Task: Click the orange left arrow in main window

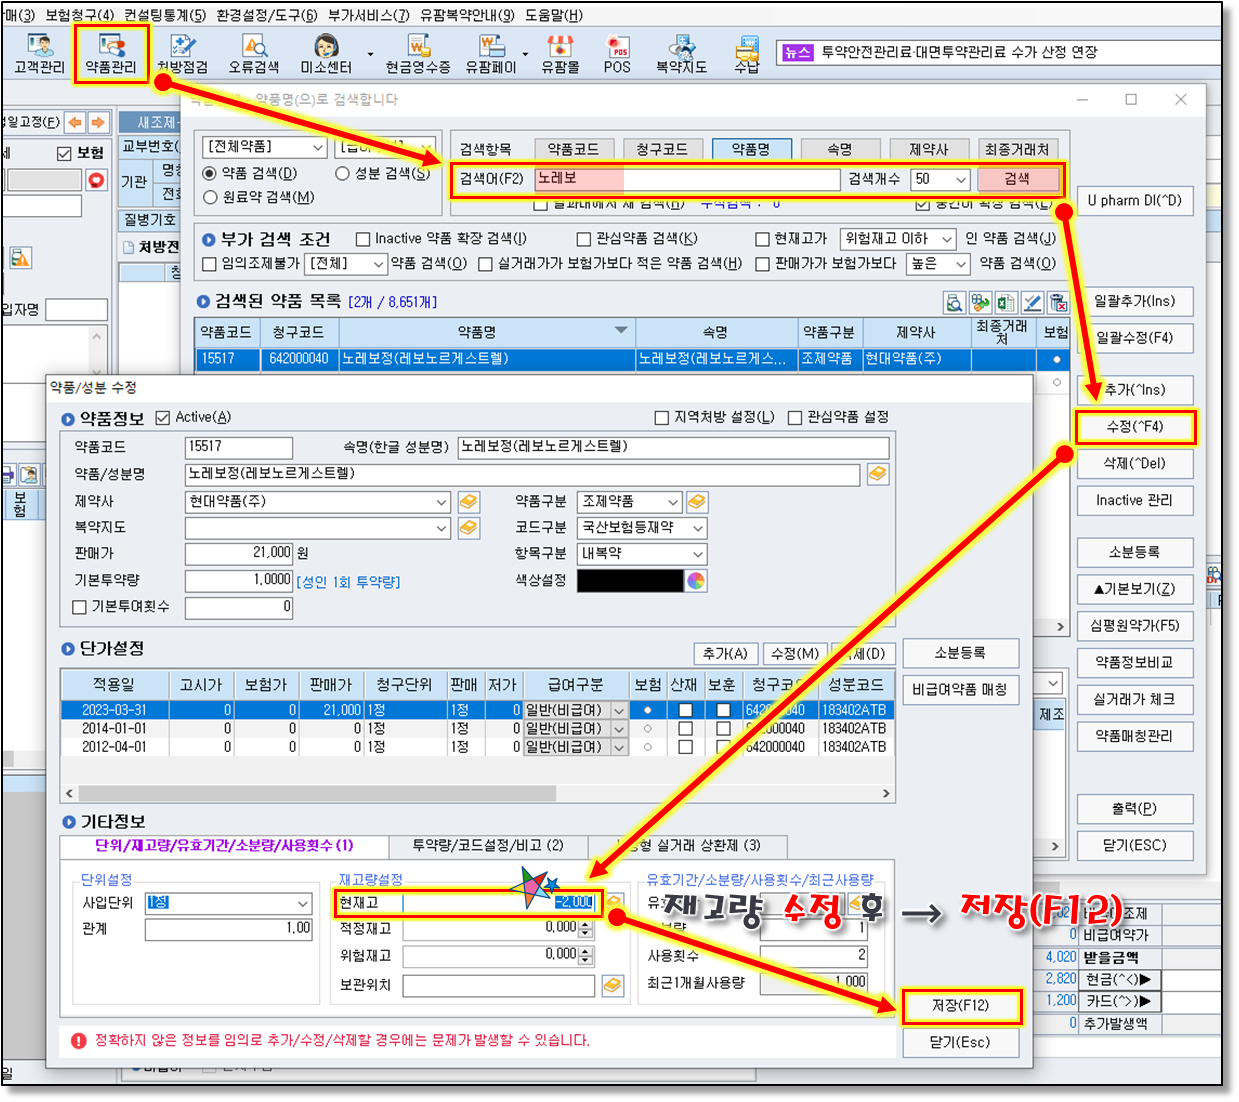Action: click(x=76, y=122)
